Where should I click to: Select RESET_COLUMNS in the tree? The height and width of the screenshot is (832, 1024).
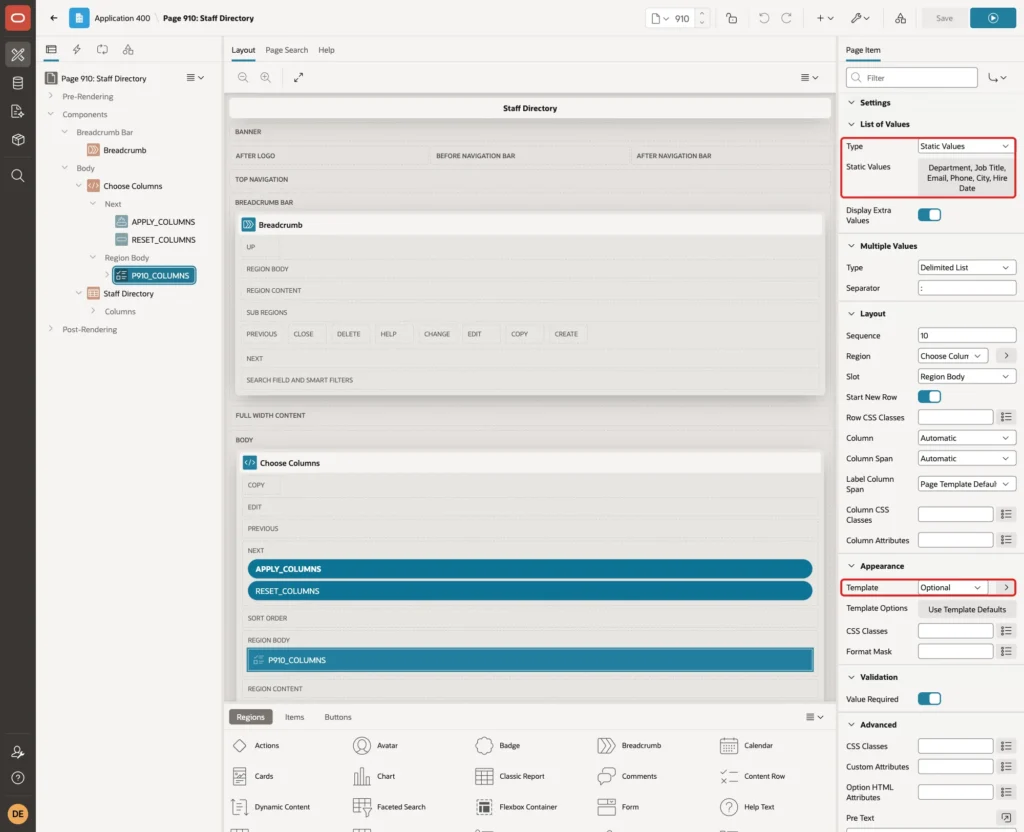coord(163,240)
